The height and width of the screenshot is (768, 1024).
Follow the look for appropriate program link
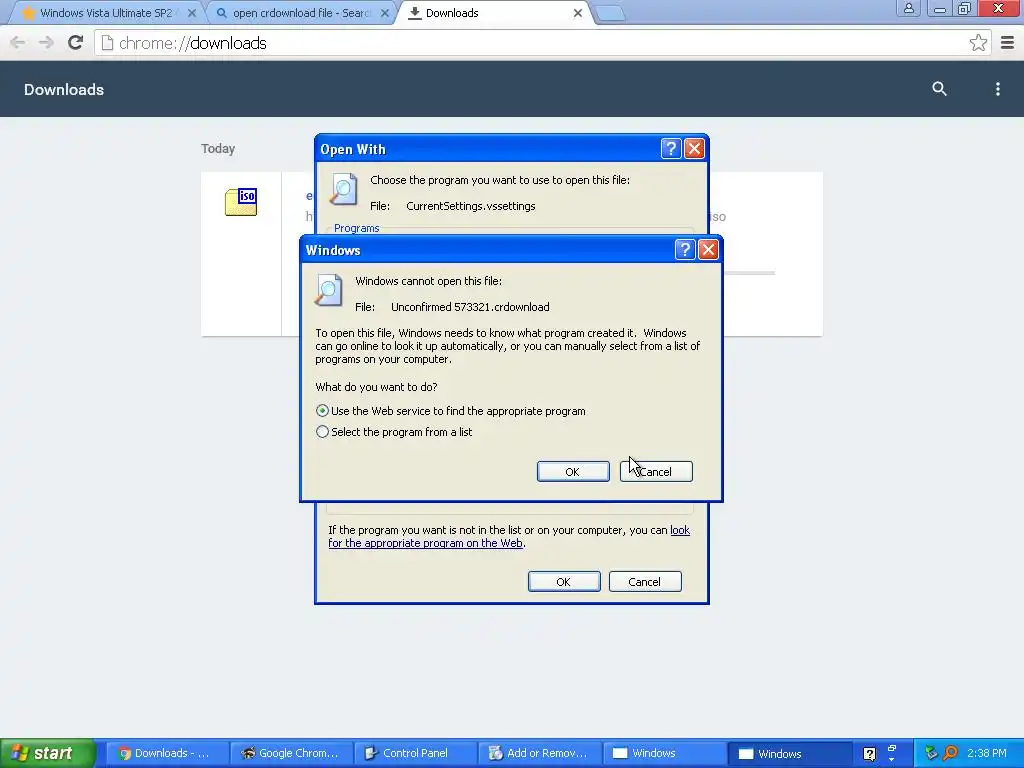[x=509, y=536]
